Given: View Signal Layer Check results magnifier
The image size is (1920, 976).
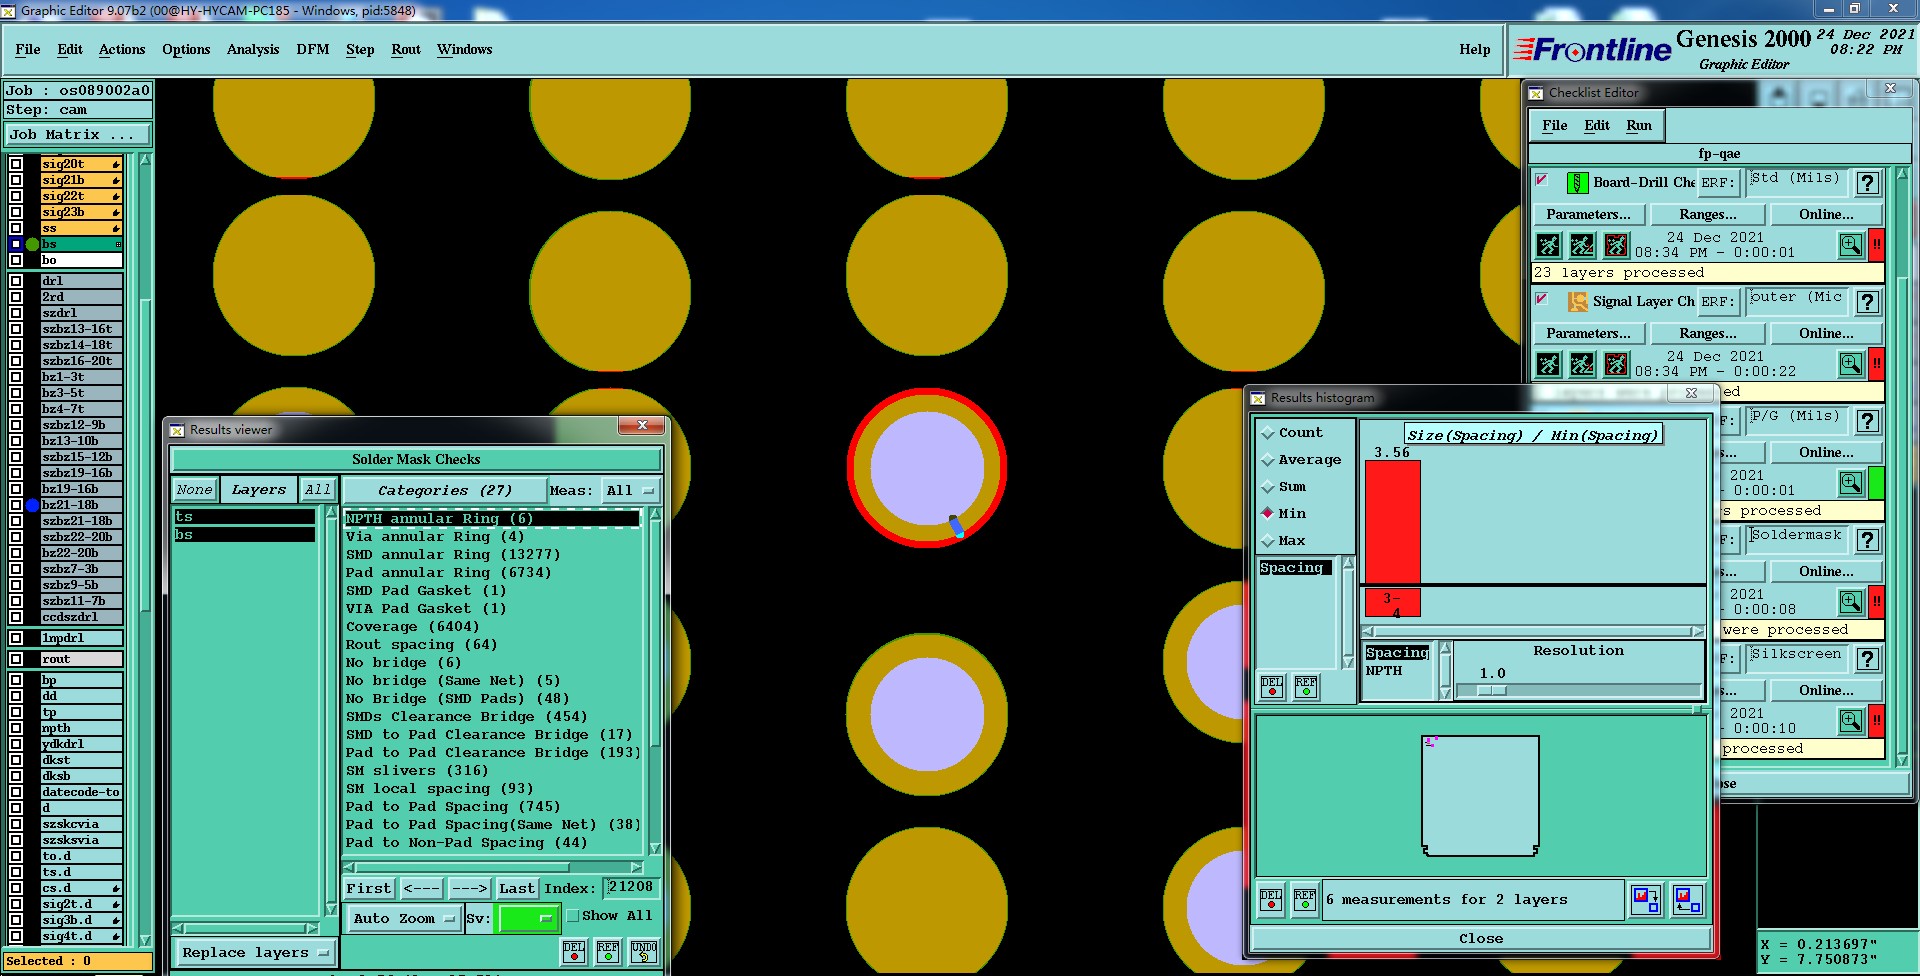Looking at the screenshot, I should [x=1851, y=364].
